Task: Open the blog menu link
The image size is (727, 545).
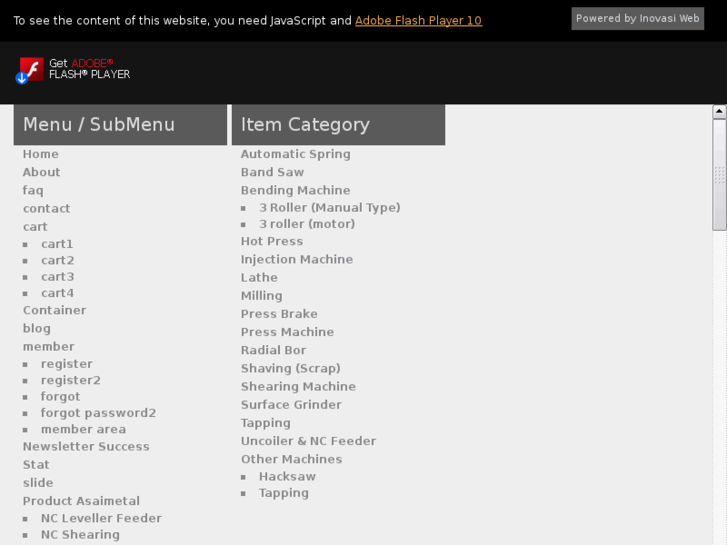Action: 37,328
